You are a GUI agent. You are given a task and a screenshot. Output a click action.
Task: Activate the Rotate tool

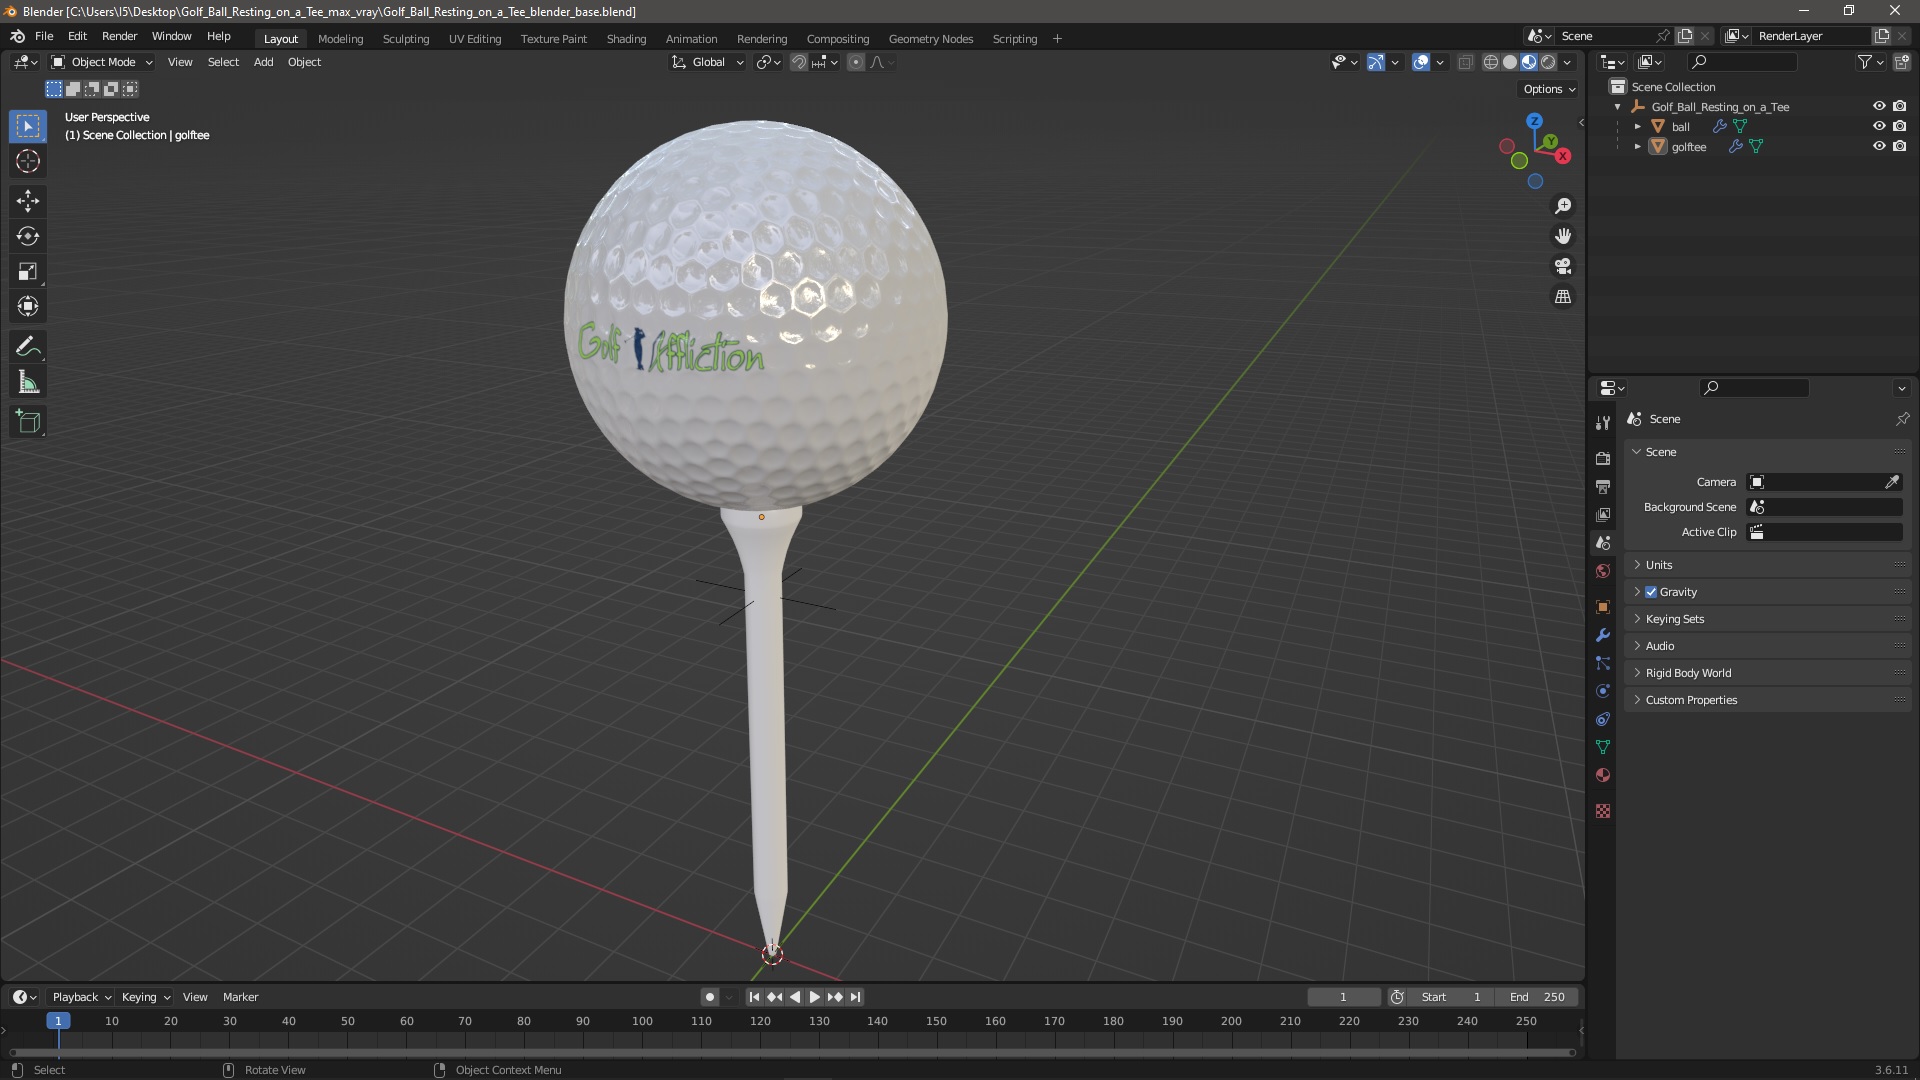click(28, 236)
